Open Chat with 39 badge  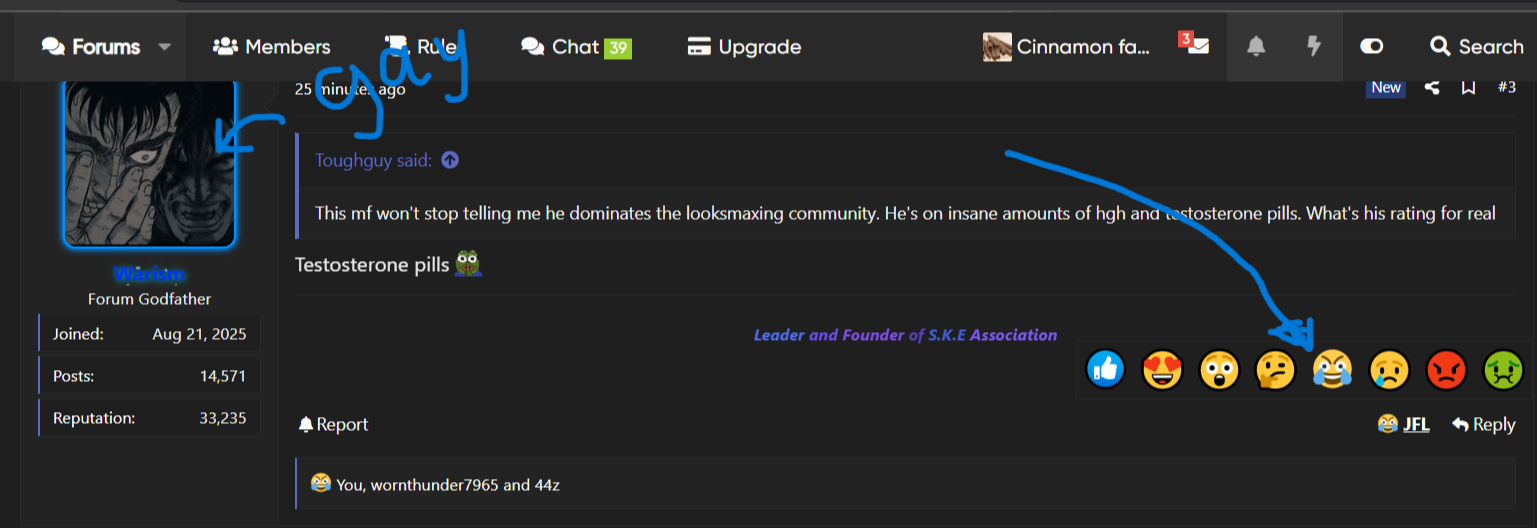click(577, 47)
